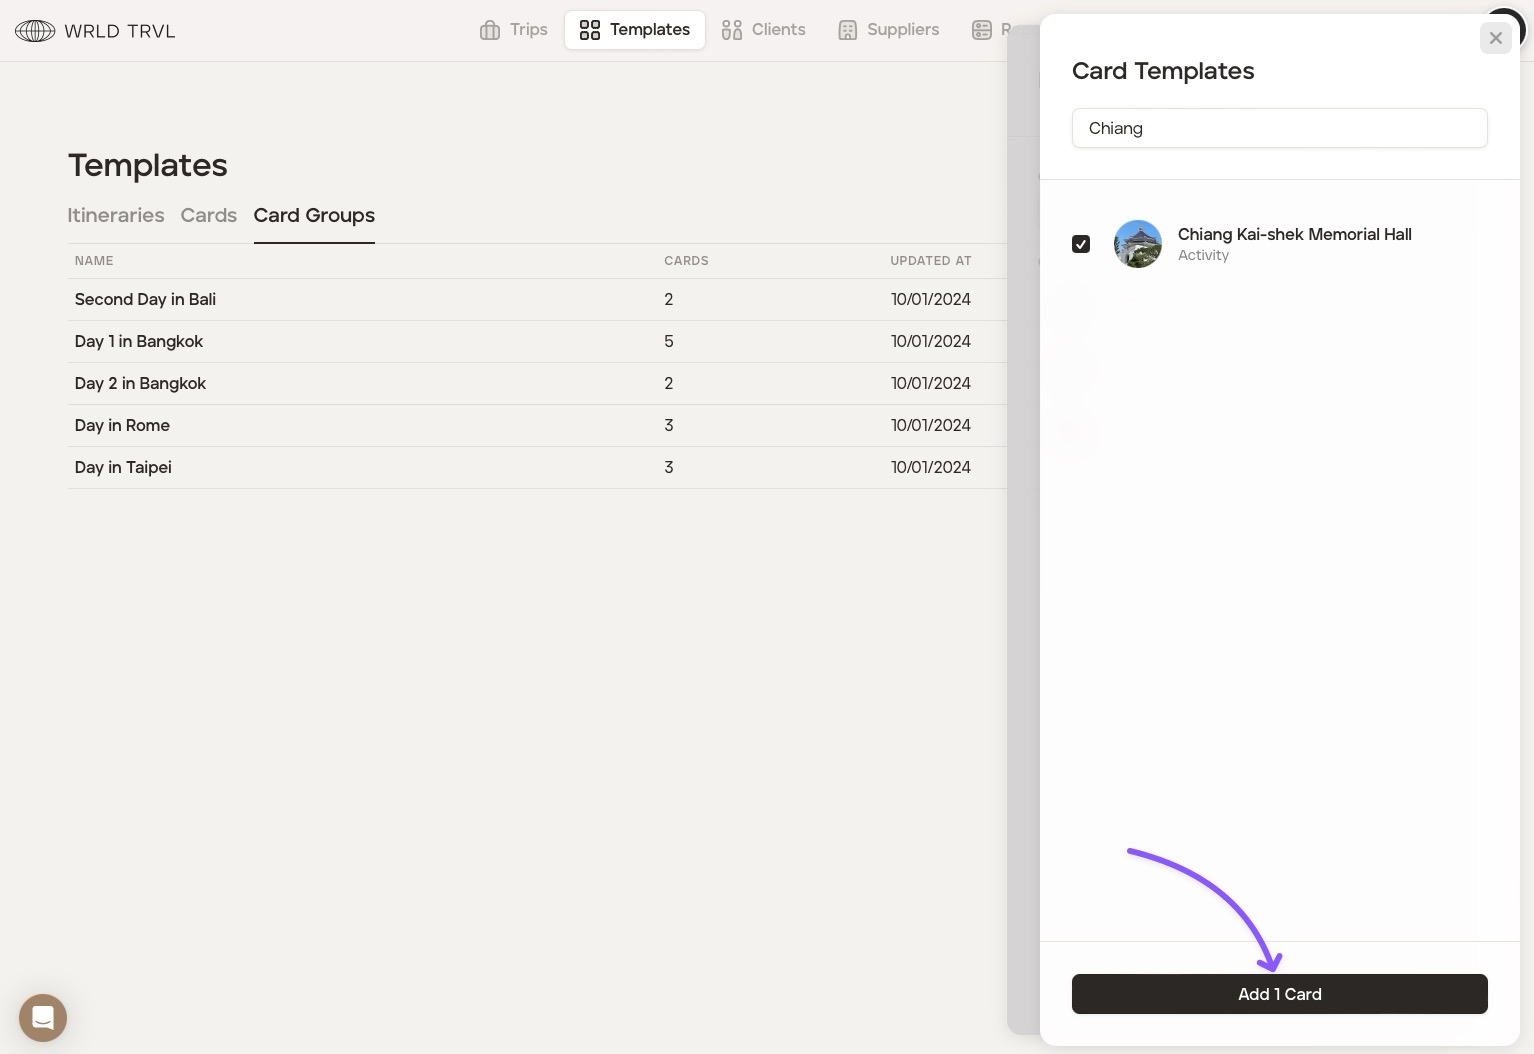Open the chat support bubble

(x=43, y=1018)
